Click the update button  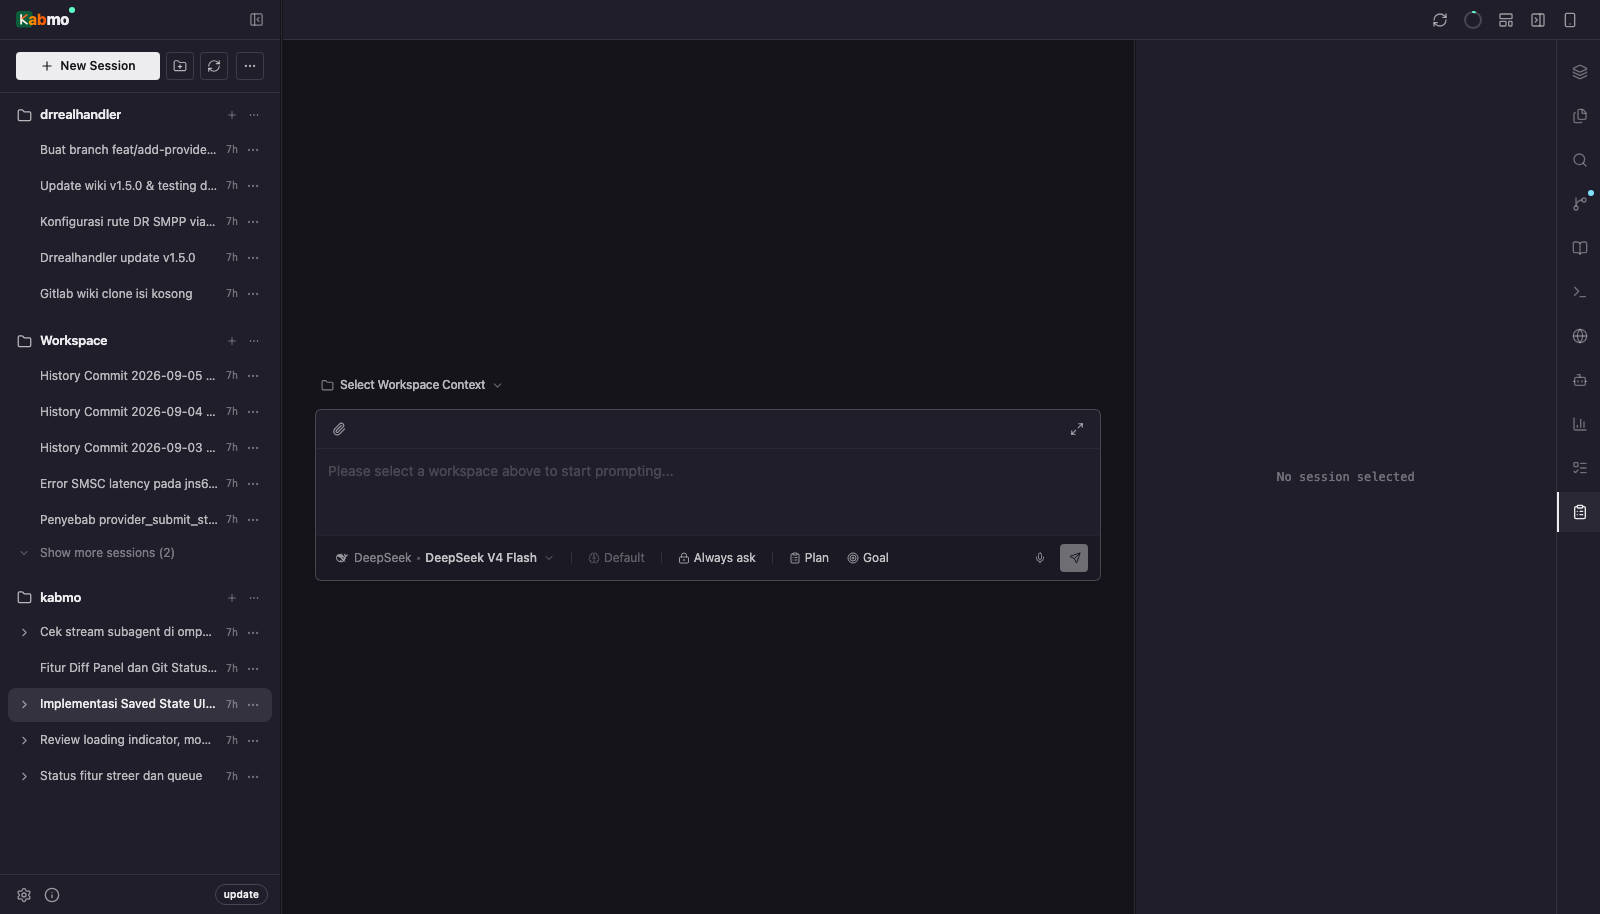241,895
